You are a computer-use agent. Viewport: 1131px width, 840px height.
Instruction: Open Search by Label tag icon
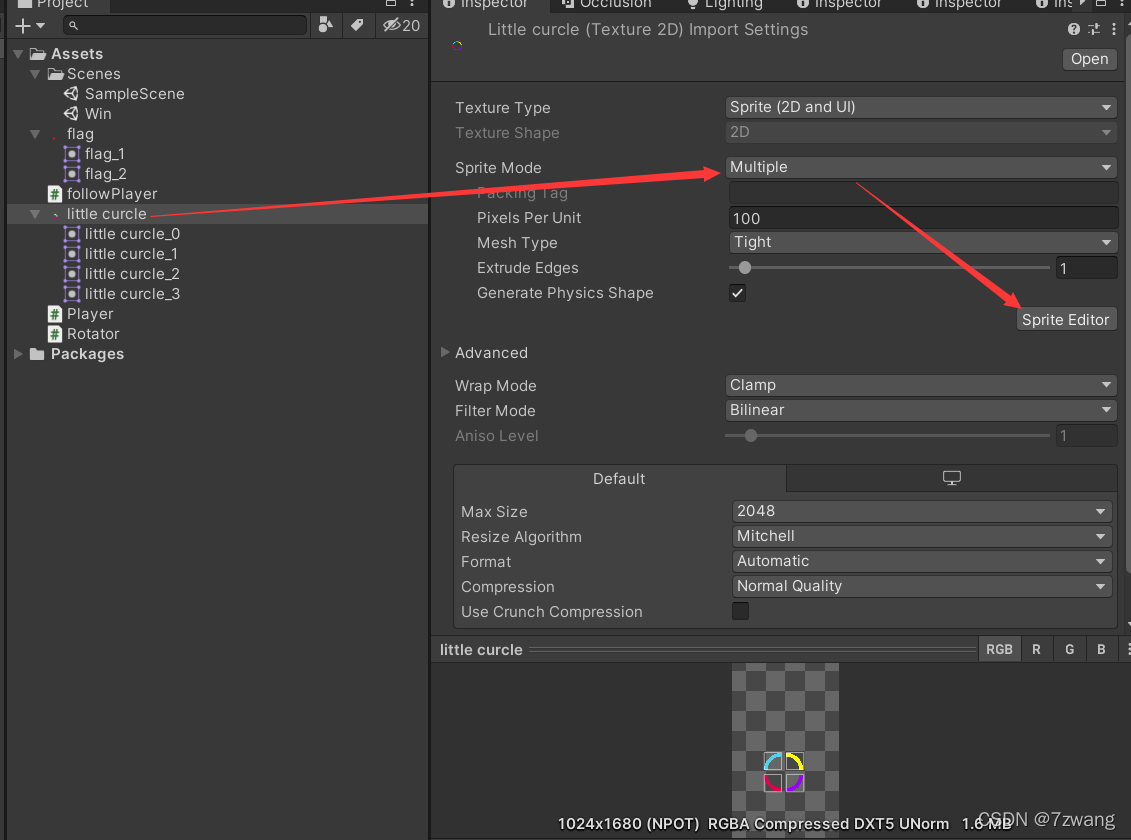pyautogui.click(x=357, y=25)
